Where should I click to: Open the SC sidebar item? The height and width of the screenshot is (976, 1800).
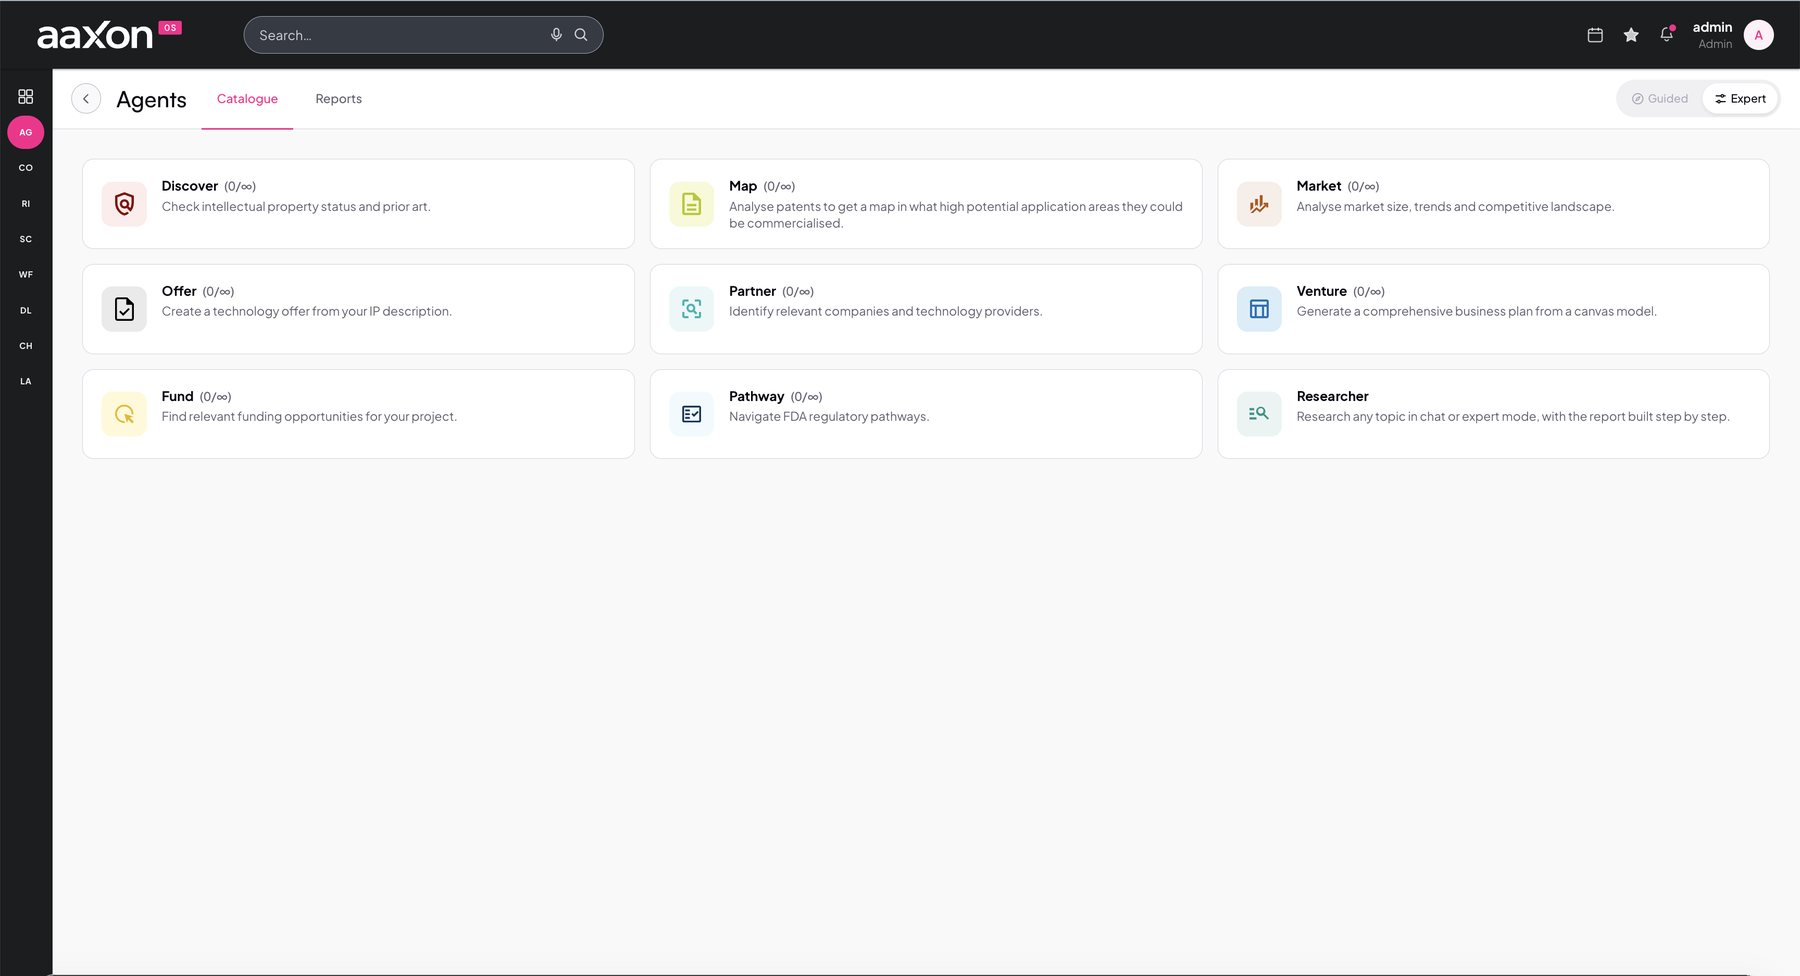pos(26,239)
